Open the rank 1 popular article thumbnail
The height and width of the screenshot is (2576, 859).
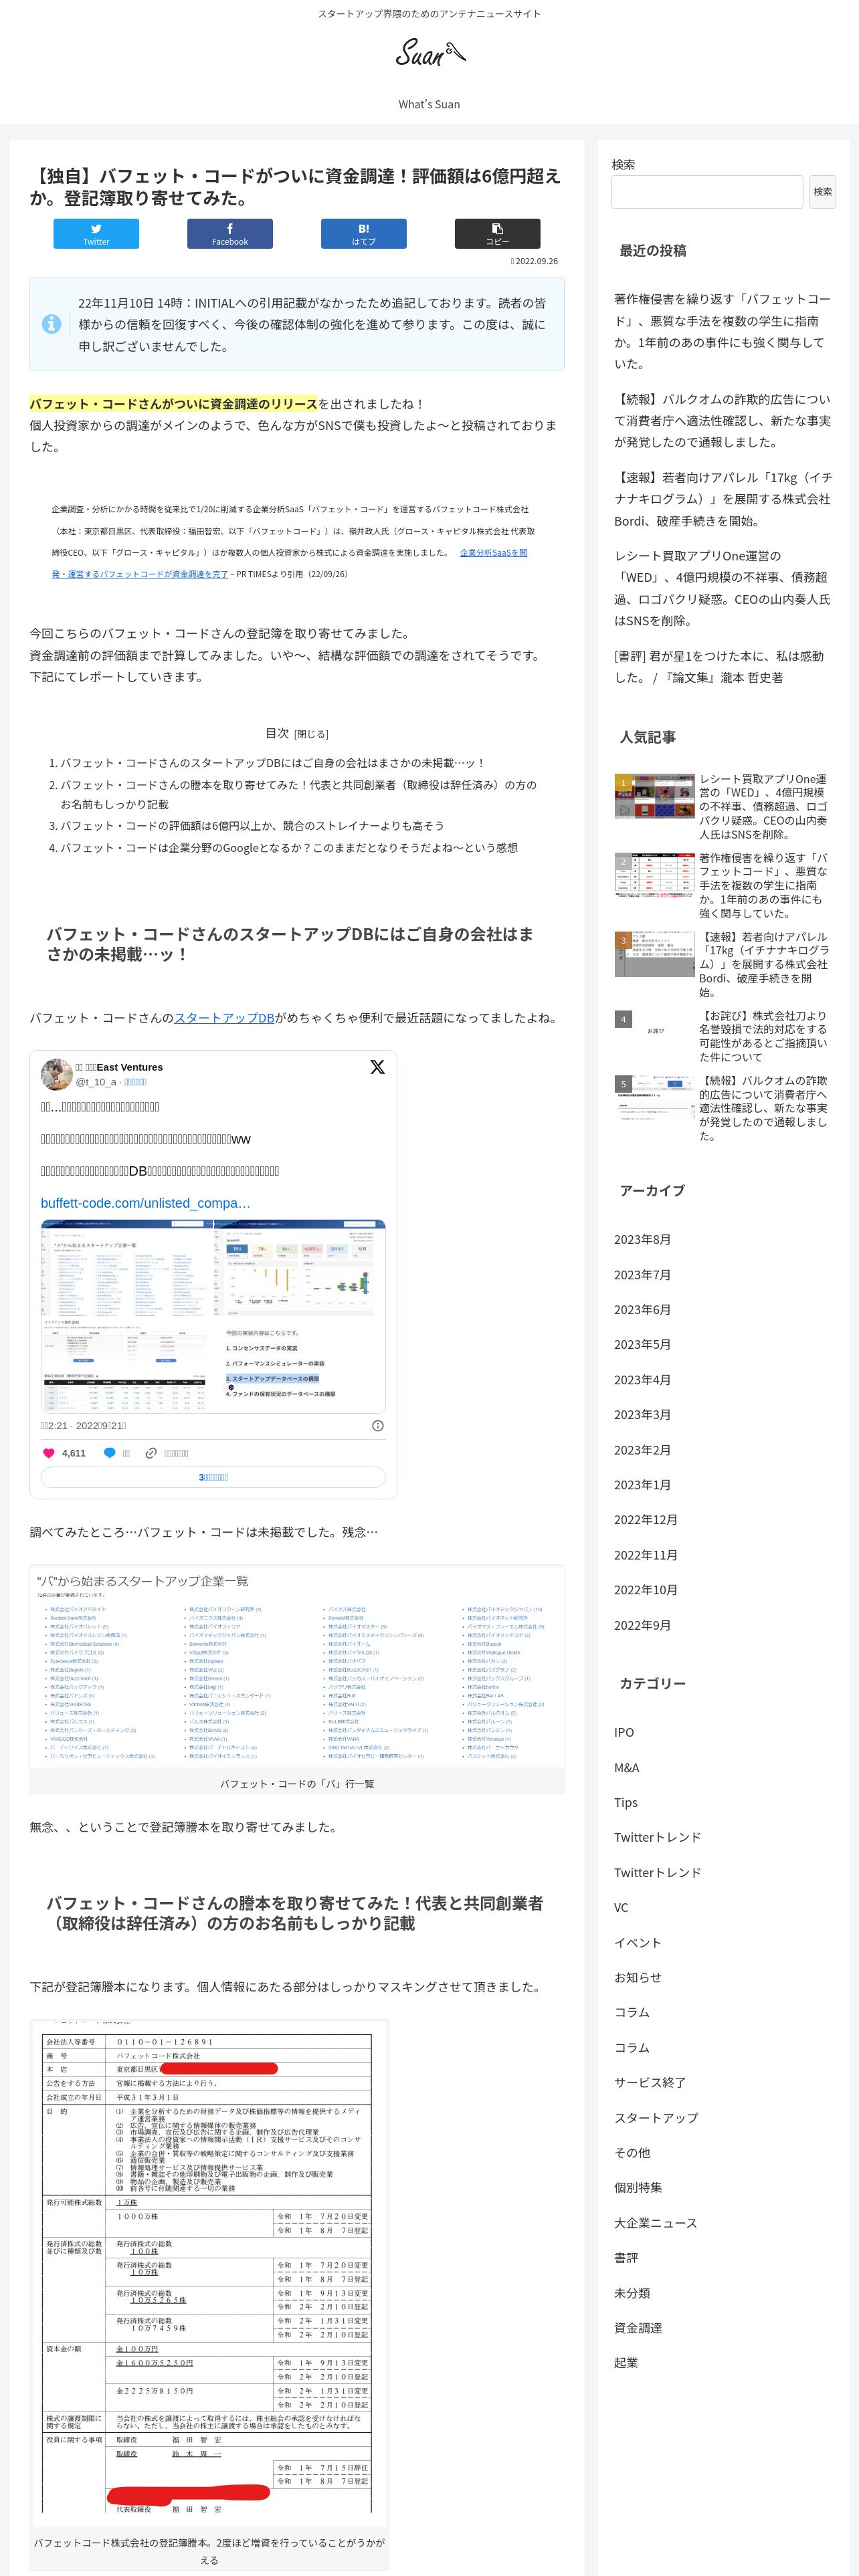pyautogui.click(x=654, y=796)
